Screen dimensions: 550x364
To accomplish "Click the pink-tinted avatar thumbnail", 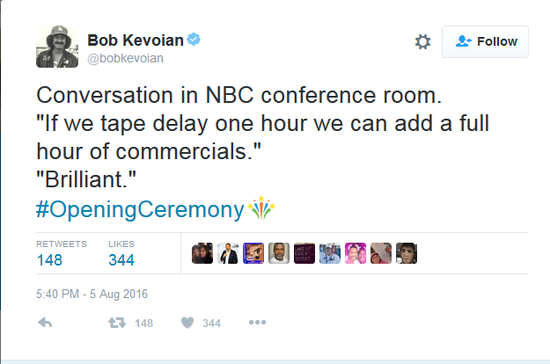I will (355, 253).
